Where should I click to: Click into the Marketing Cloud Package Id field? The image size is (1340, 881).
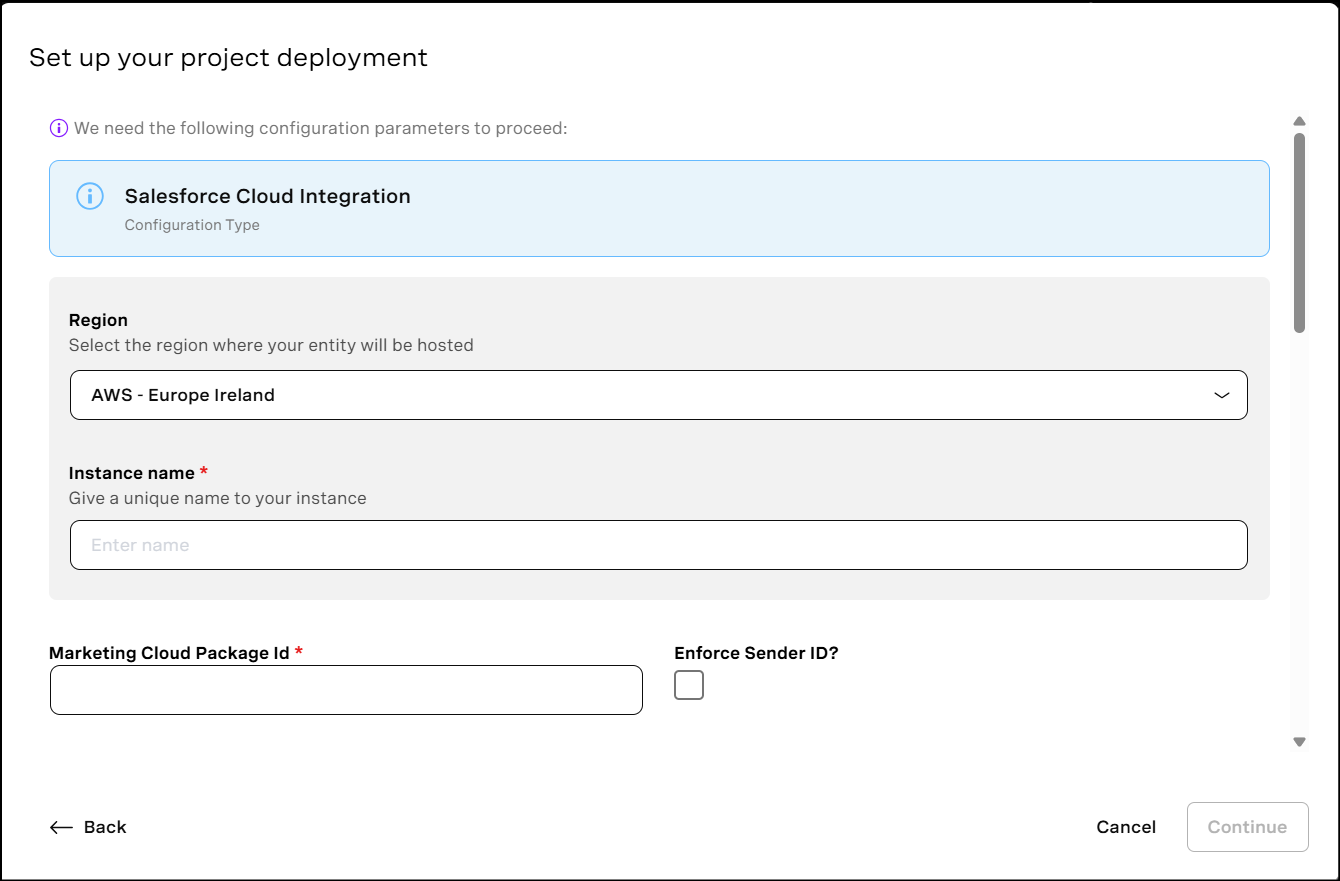(x=346, y=690)
